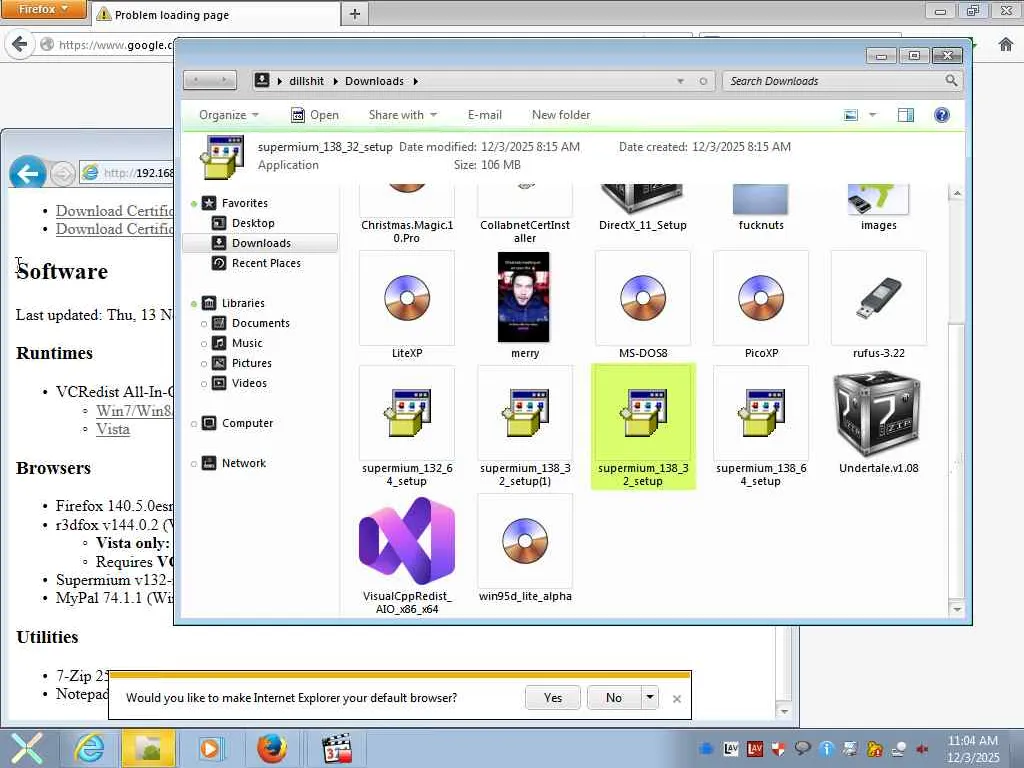Image resolution: width=1024 pixels, height=768 pixels.
Task: Select the Undertale.v1.08 archive
Action: [x=878, y=422]
